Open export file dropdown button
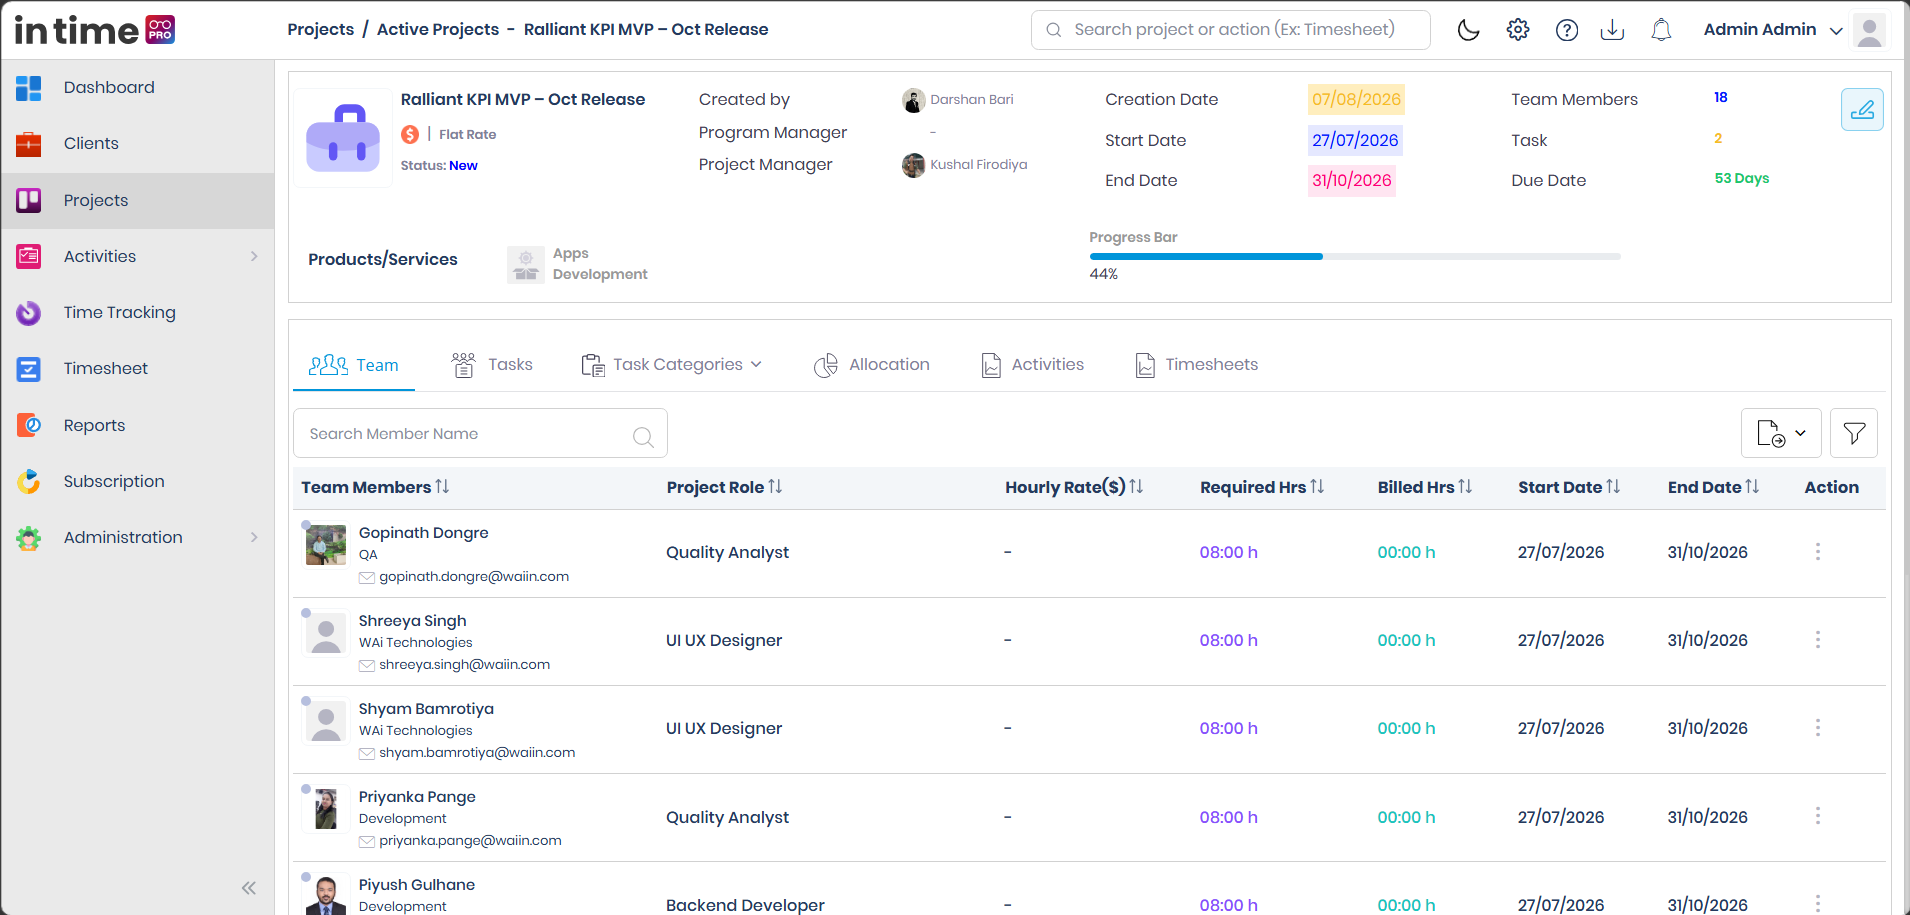The image size is (1910, 915). click(x=1781, y=433)
